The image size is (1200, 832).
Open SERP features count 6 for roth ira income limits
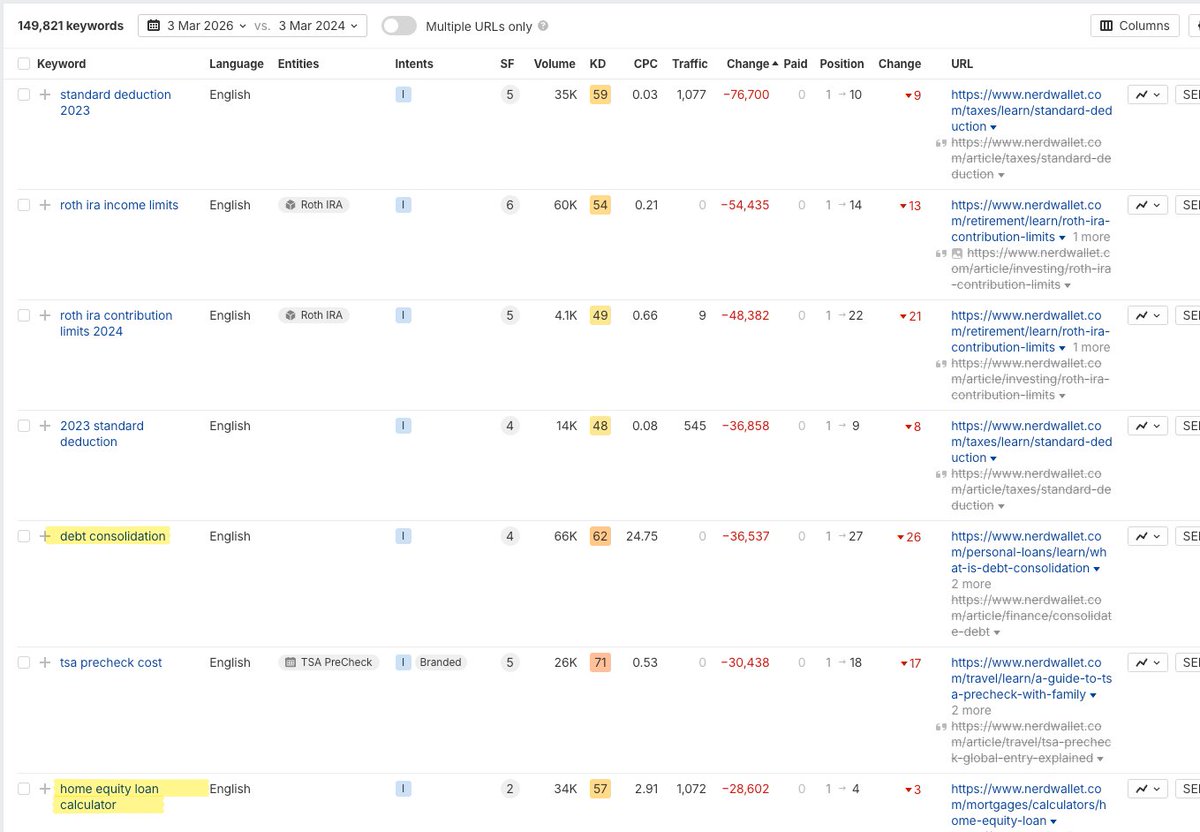click(510, 205)
